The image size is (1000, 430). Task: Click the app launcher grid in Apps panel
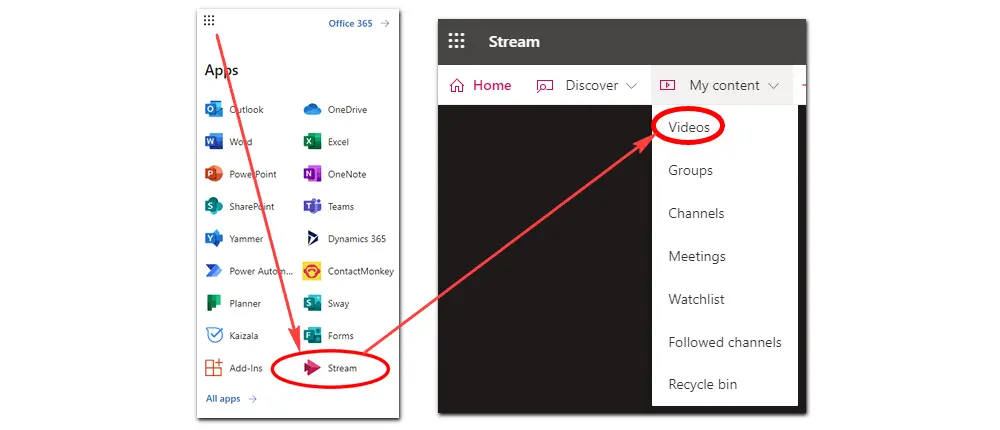209,20
